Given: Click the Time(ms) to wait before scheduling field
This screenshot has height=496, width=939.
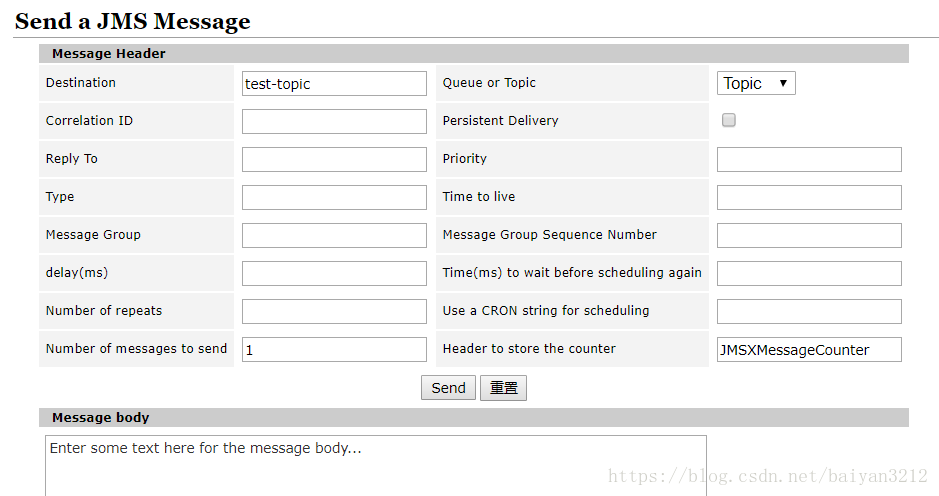Looking at the screenshot, I should (x=809, y=274).
